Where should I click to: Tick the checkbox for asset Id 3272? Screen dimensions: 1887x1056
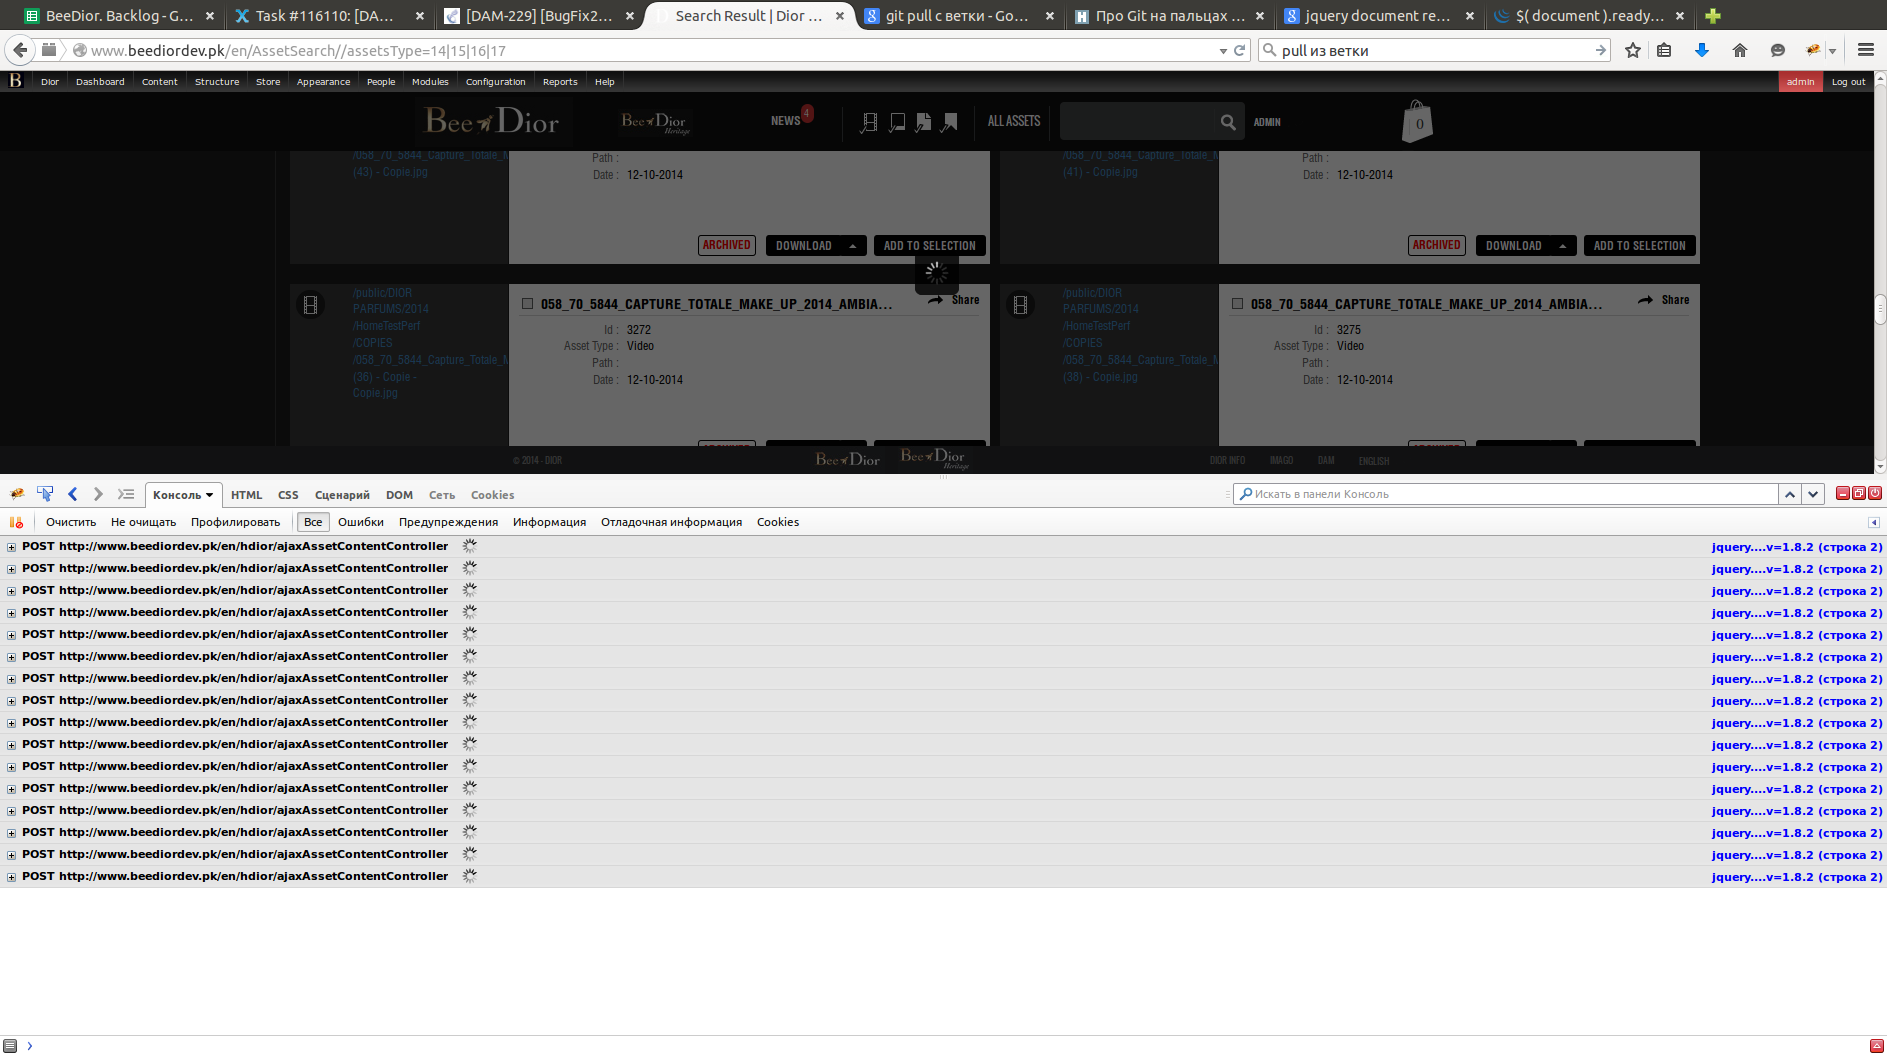(x=527, y=304)
